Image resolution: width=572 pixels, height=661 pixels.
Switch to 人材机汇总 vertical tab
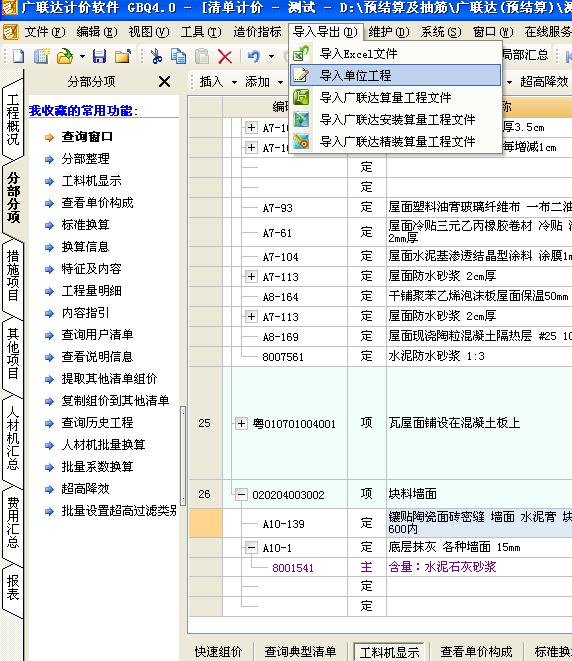coord(13,438)
